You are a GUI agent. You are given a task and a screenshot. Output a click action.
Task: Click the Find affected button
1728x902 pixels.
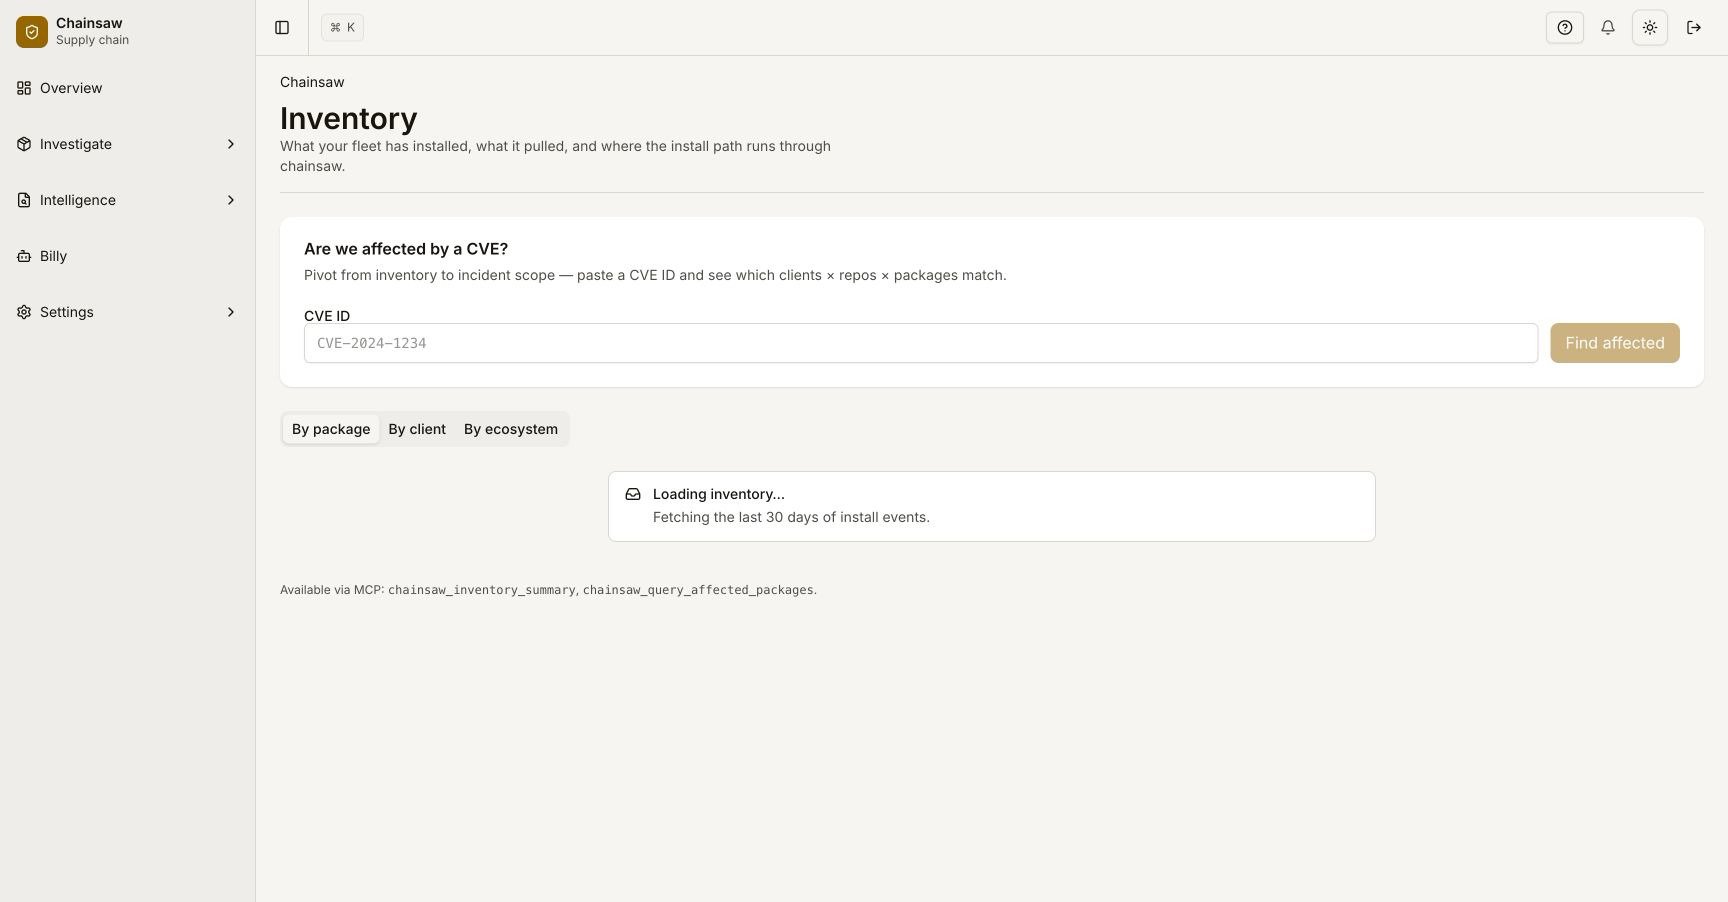[x=1615, y=343]
